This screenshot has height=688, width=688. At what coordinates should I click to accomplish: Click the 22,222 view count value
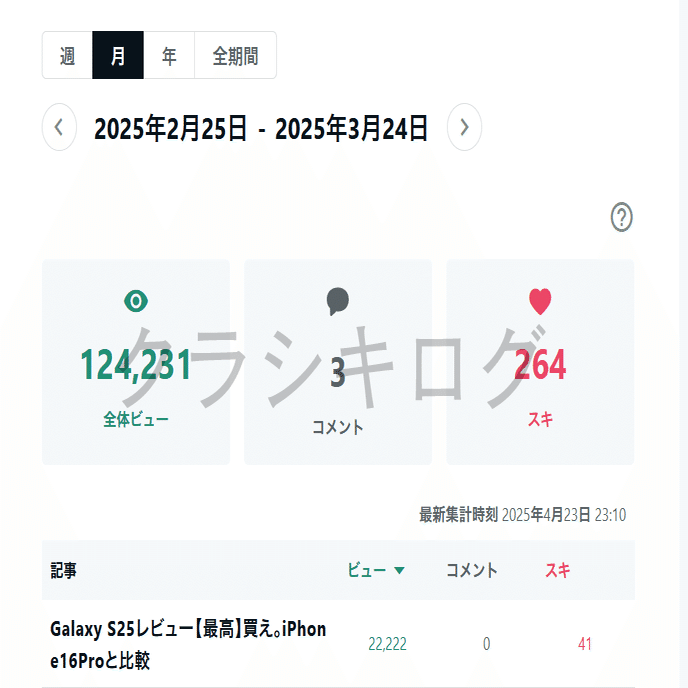click(387, 644)
